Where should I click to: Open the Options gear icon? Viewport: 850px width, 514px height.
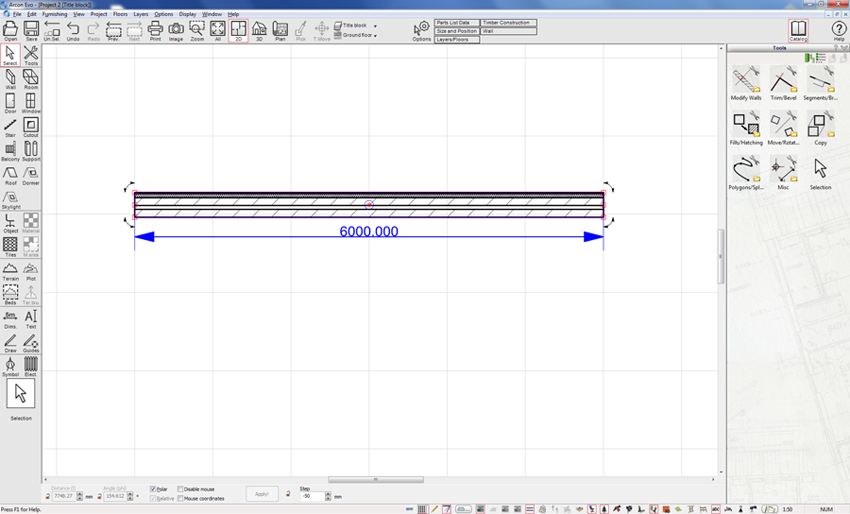421,31
